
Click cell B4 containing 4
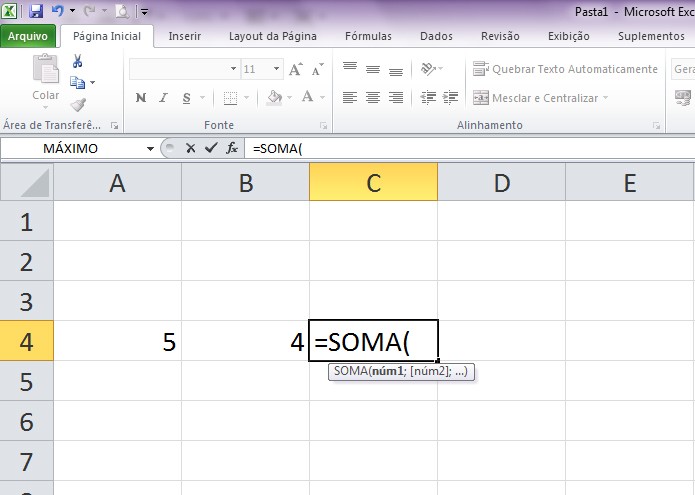tap(245, 341)
